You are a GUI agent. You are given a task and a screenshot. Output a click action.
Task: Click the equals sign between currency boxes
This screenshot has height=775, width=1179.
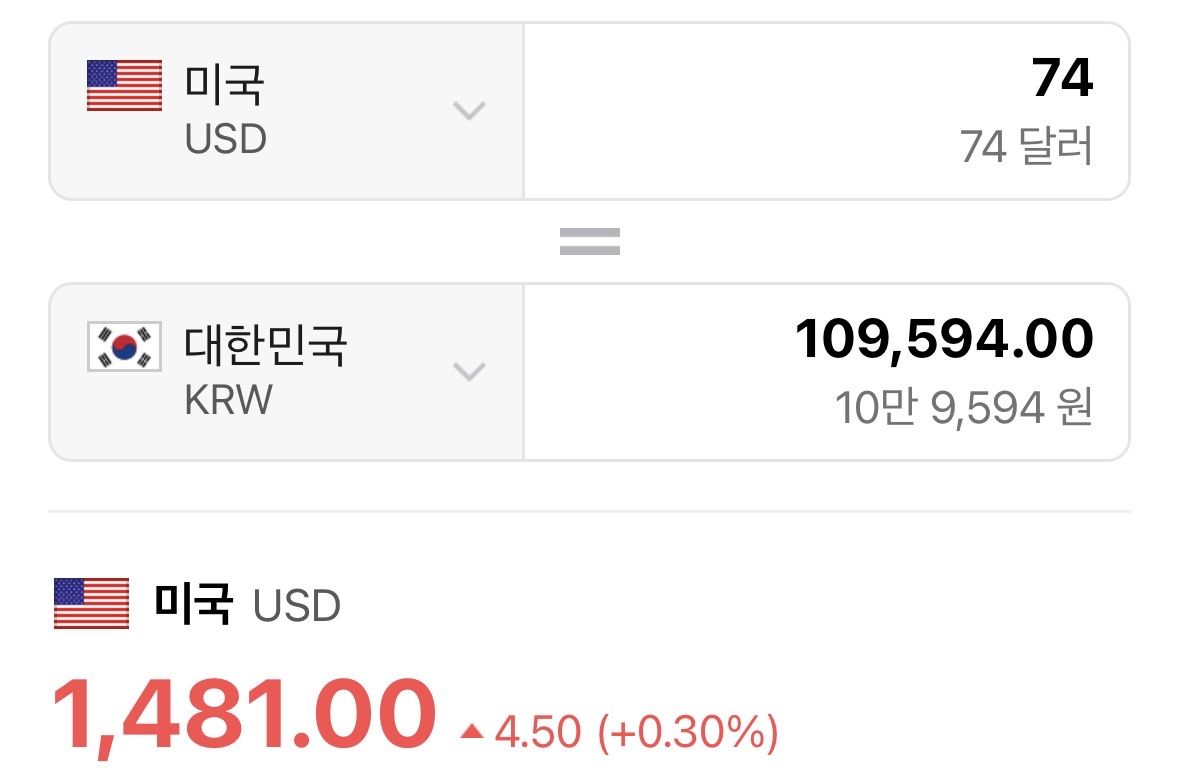click(589, 241)
